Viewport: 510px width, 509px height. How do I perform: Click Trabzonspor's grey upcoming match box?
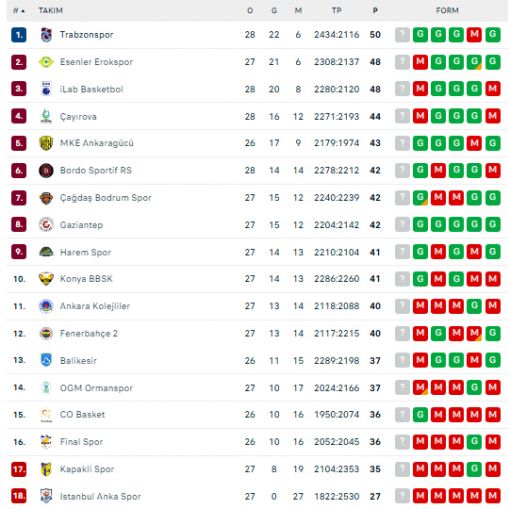(402, 35)
